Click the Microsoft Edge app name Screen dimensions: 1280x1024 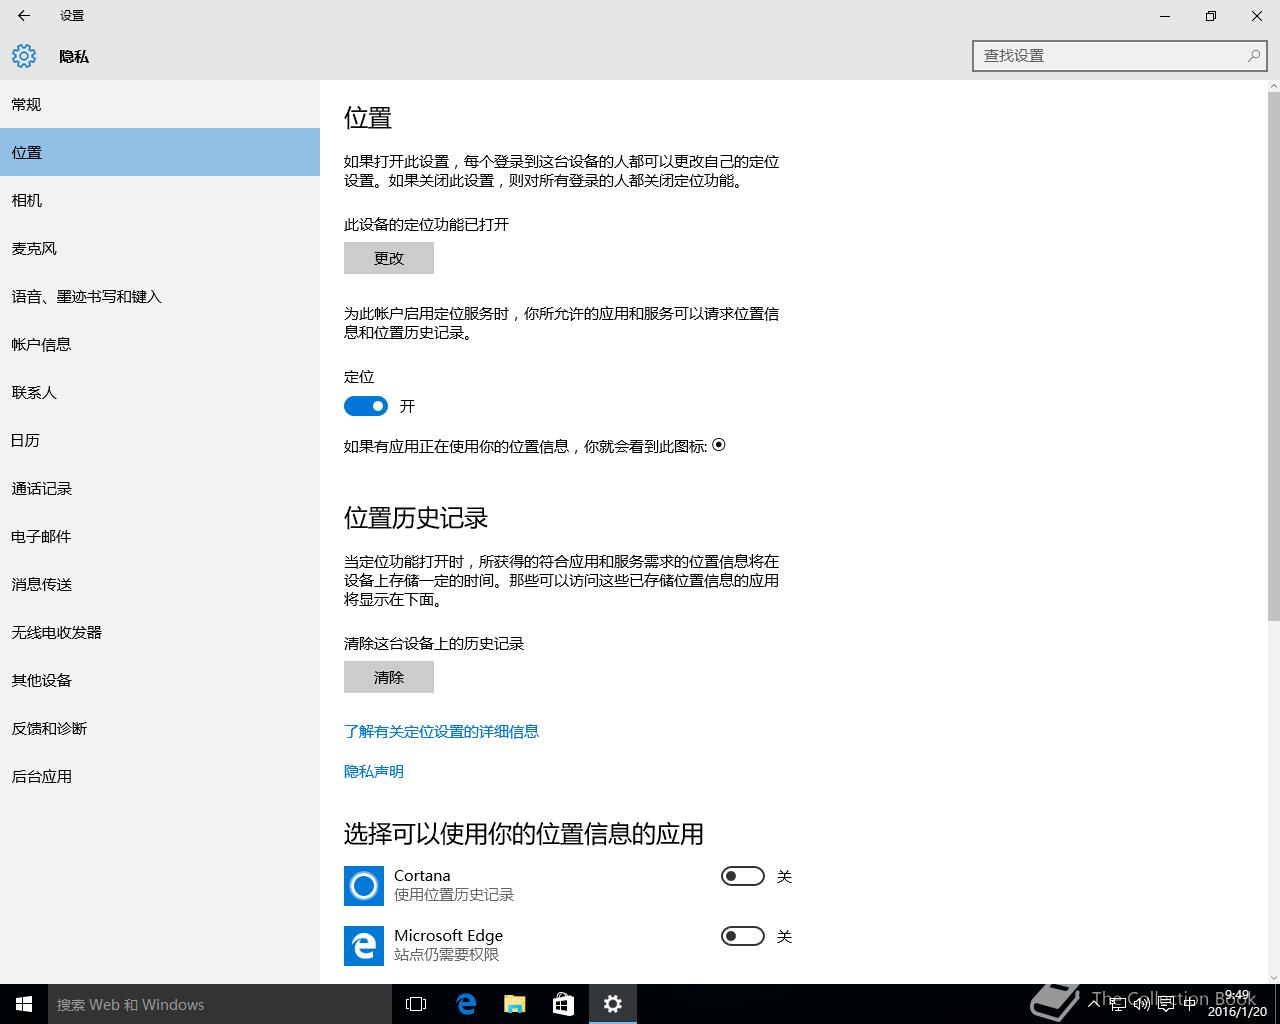[x=448, y=935]
